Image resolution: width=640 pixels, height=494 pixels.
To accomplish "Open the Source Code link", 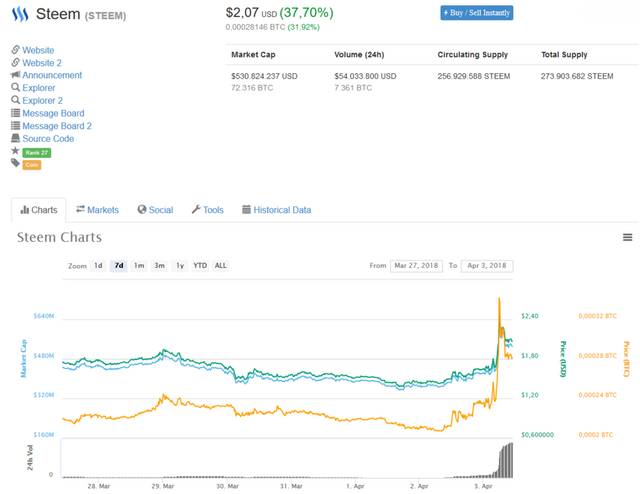I will (x=48, y=138).
